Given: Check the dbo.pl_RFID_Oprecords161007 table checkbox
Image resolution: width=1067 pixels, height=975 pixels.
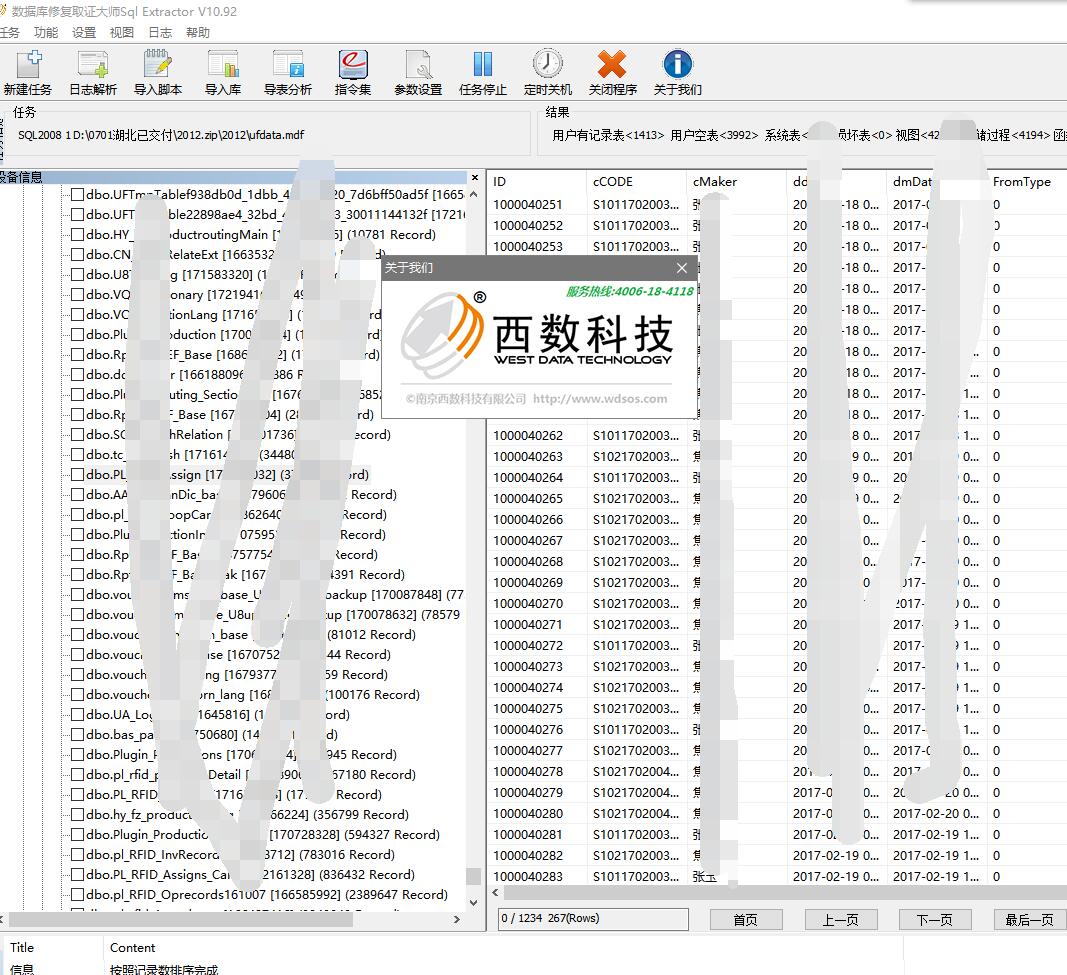Looking at the screenshot, I should (78, 895).
